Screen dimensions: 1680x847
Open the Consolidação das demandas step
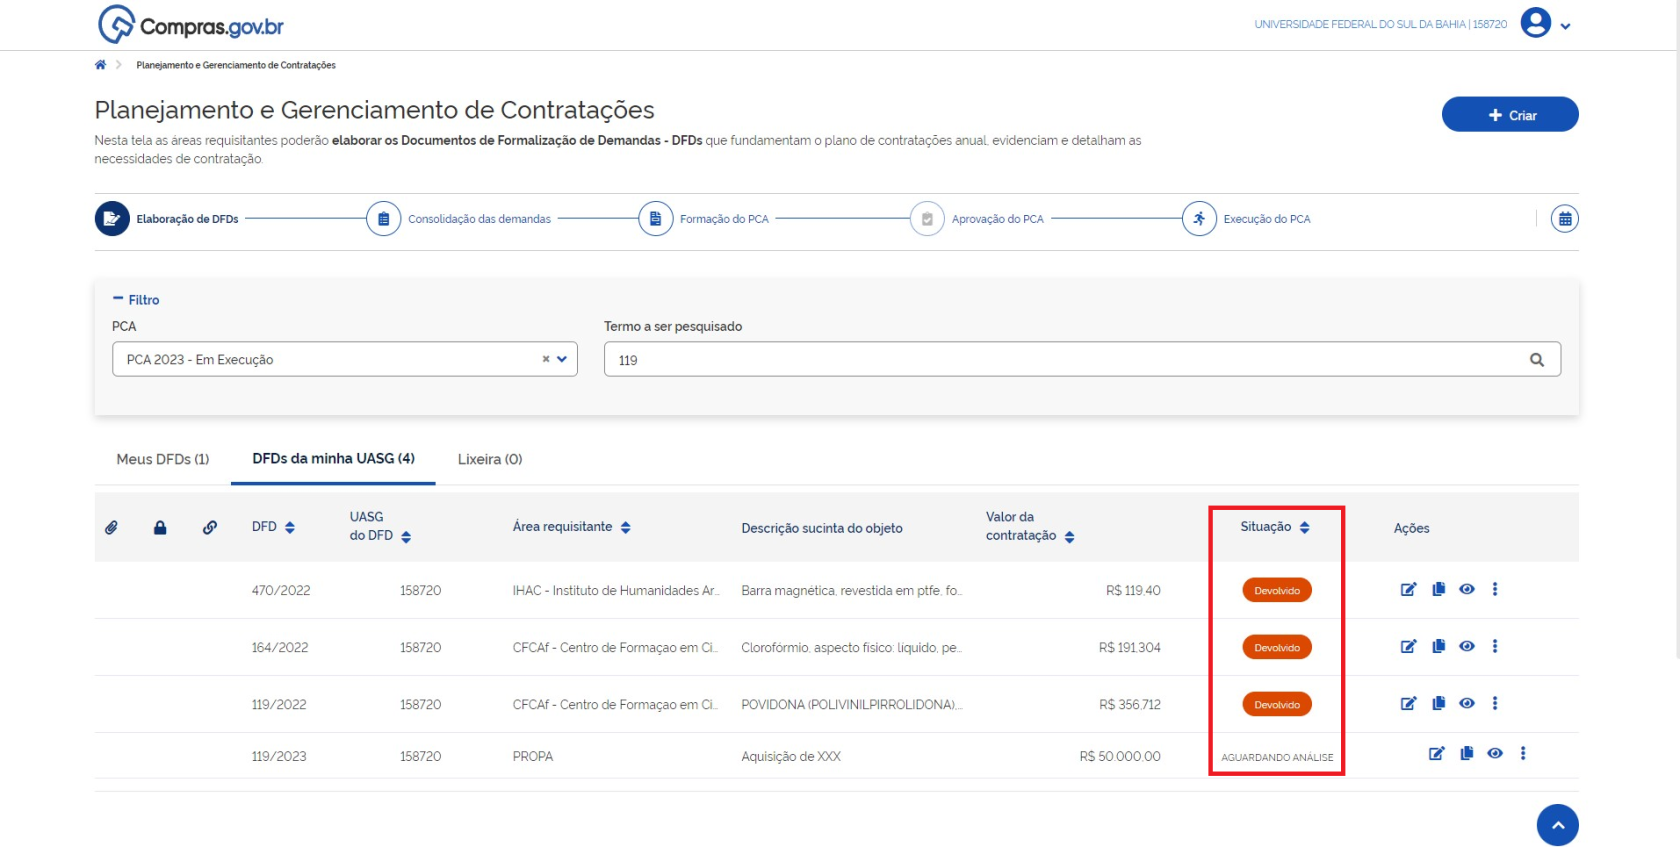pyautogui.click(x=383, y=219)
